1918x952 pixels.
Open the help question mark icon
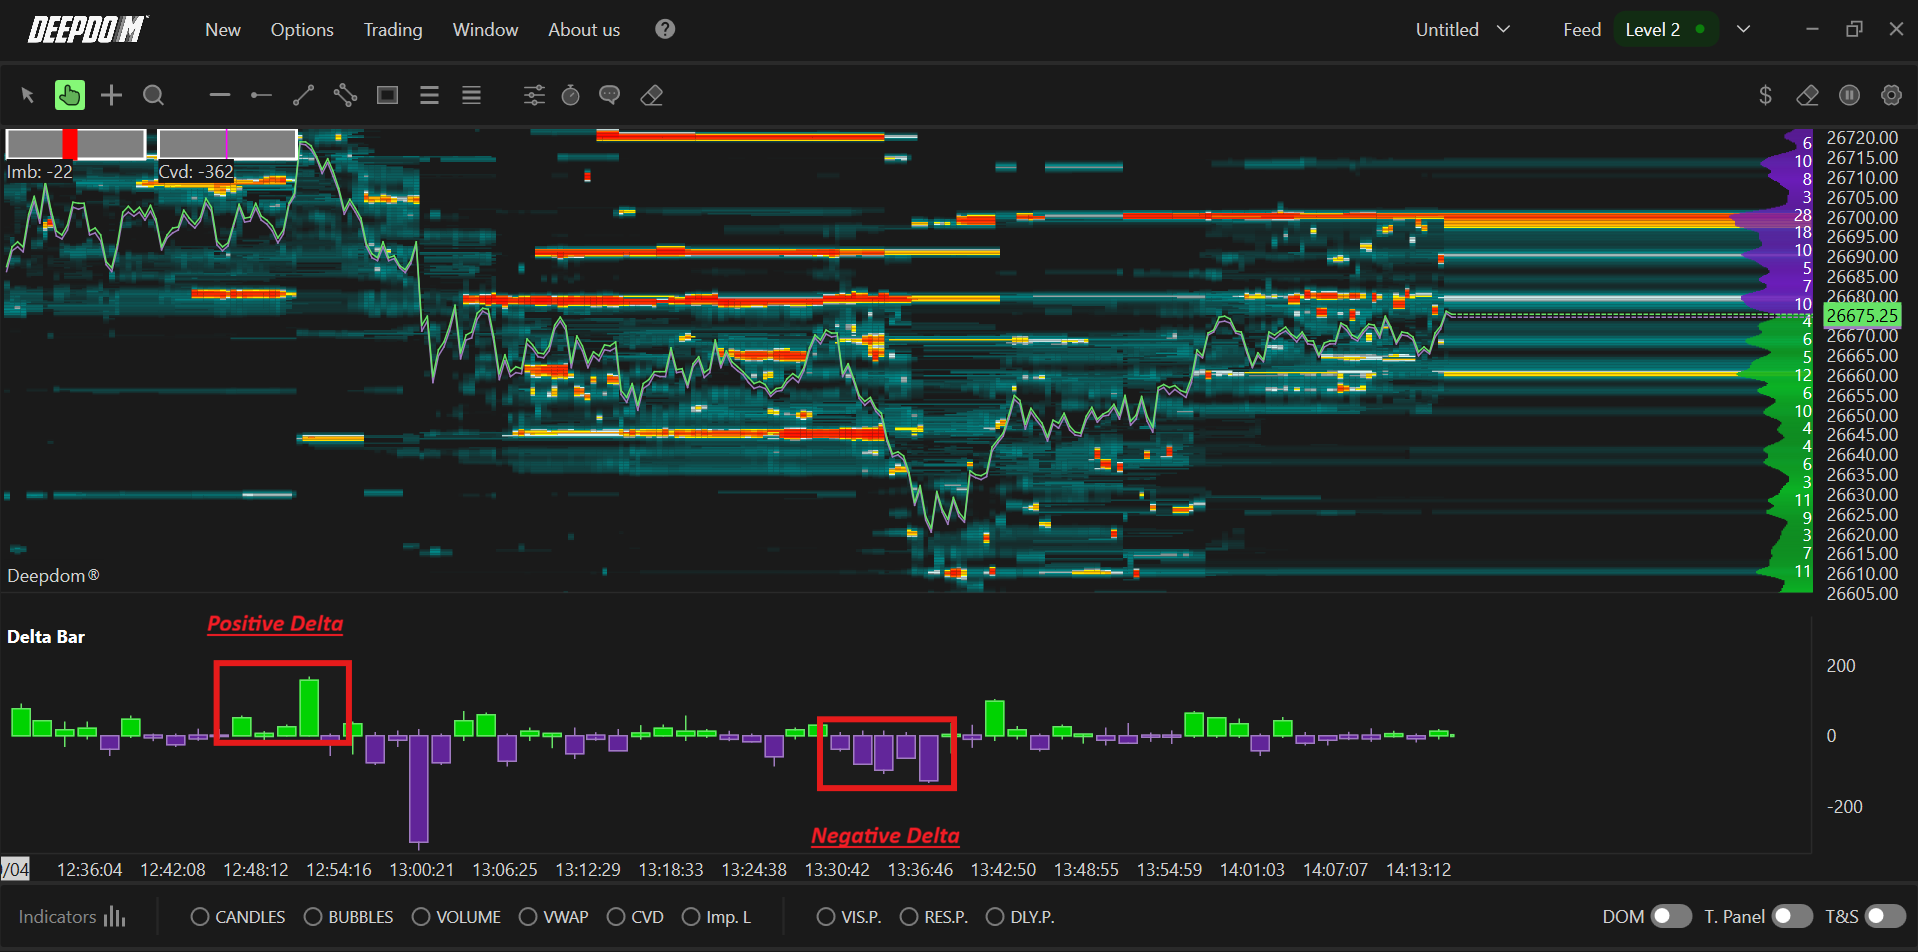(665, 29)
